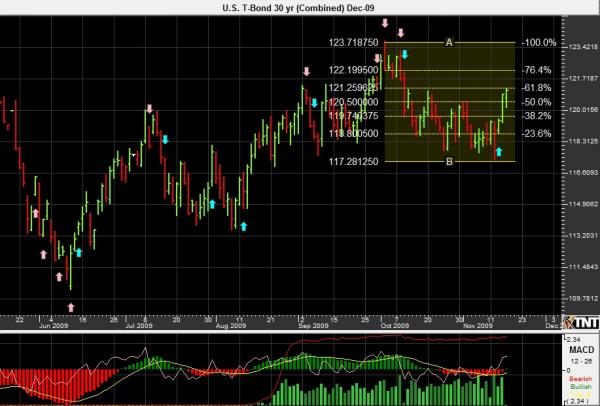Click the Bullish legend text

pyautogui.click(x=579, y=388)
